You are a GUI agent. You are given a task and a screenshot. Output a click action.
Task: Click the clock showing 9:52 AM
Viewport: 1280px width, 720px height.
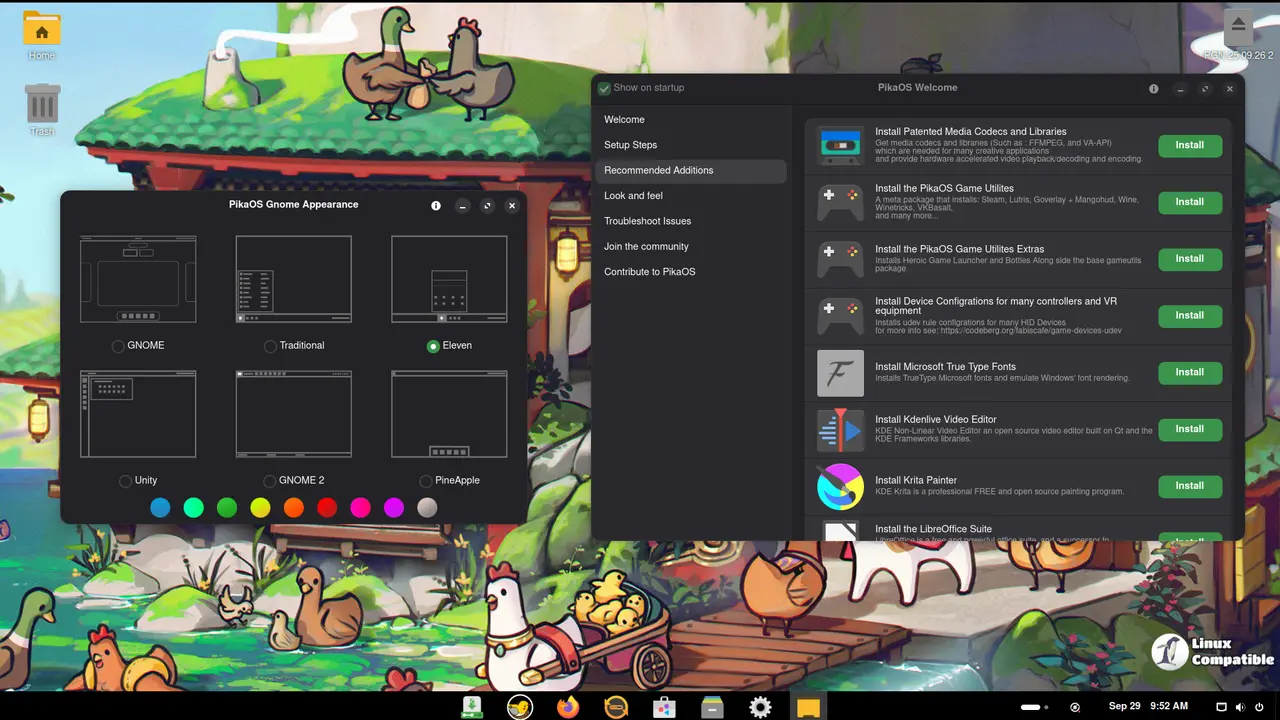(x=1169, y=707)
